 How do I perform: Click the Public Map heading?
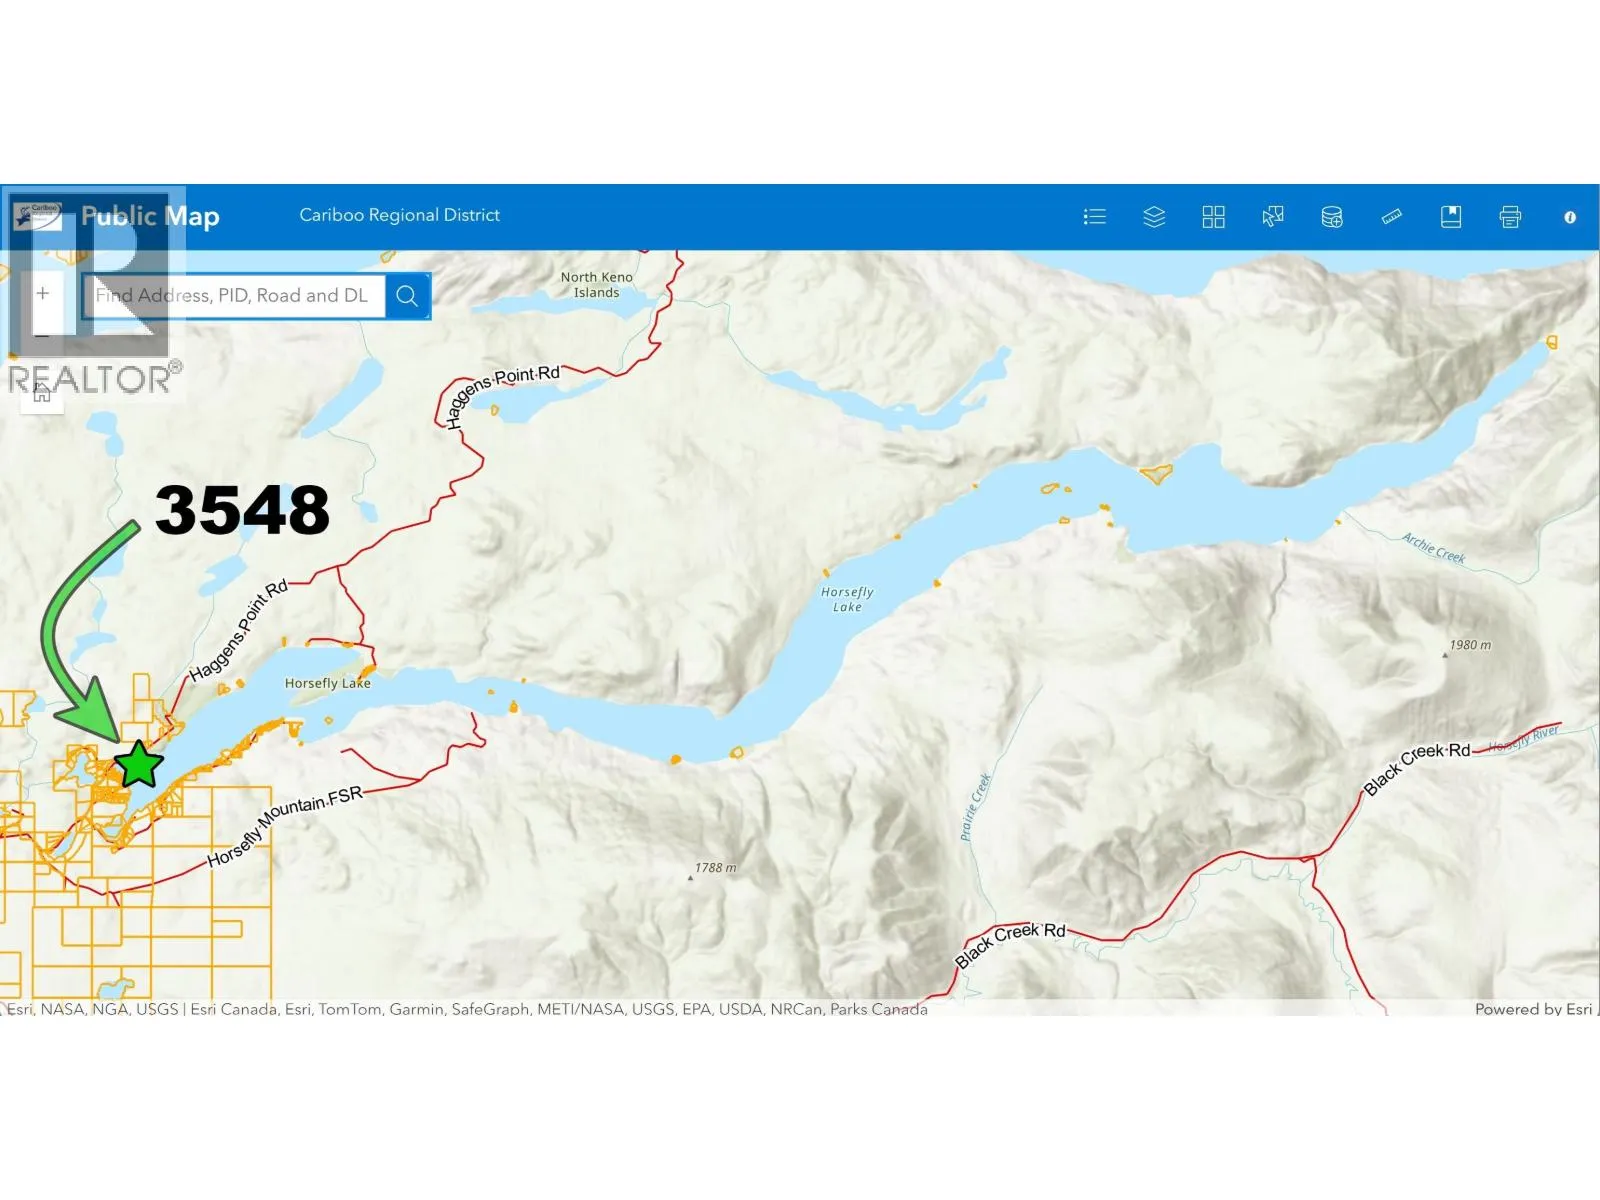[x=150, y=216]
